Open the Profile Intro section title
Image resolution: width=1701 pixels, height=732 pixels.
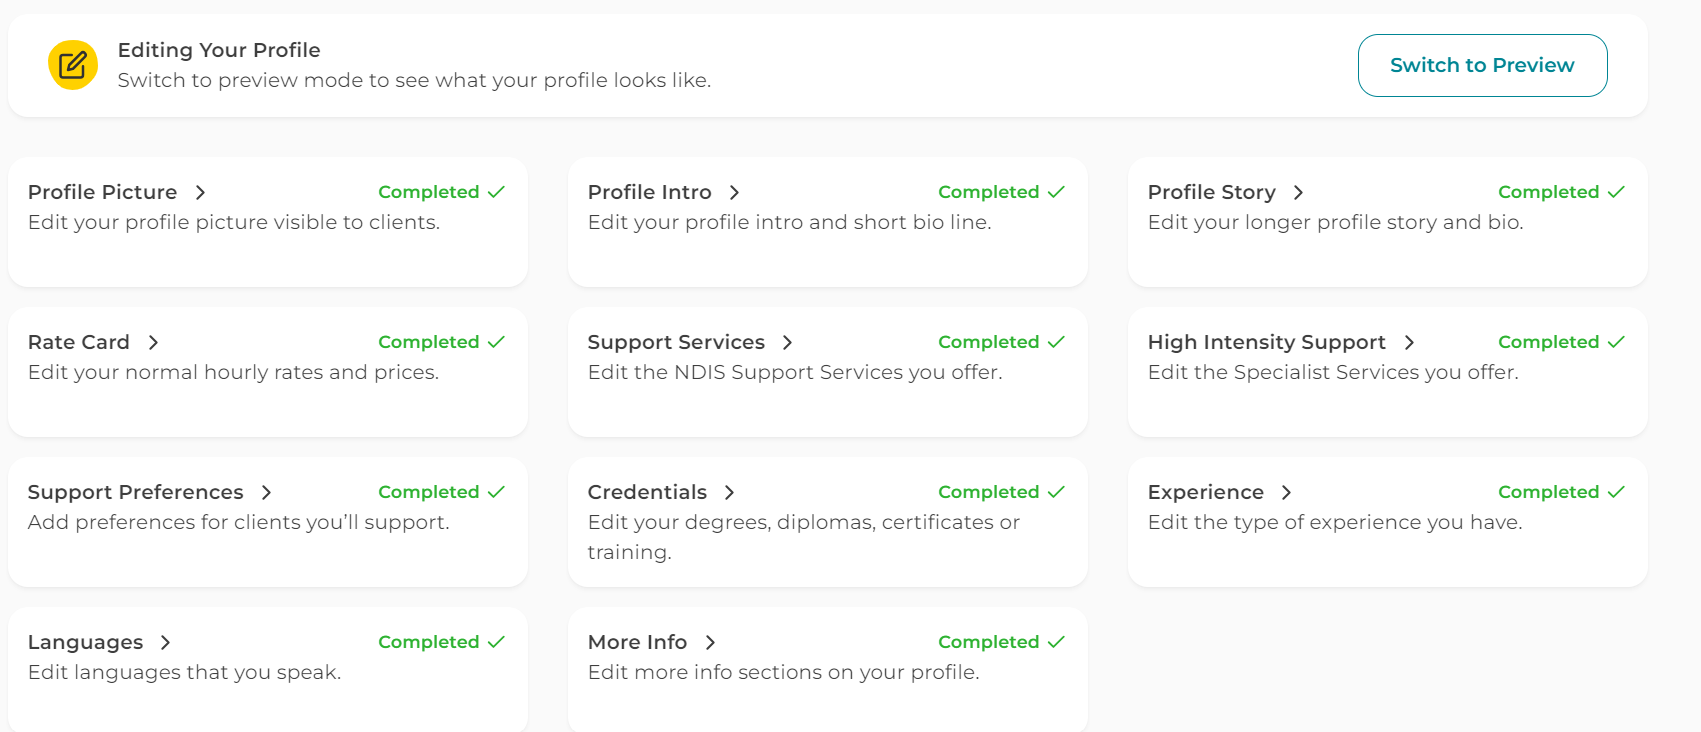click(x=649, y=192)
